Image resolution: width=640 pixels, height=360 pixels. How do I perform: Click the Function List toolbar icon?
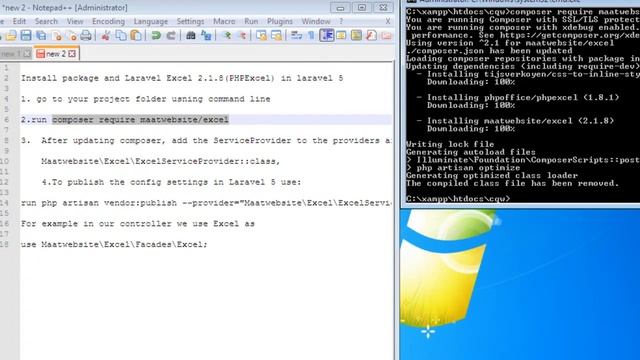pos(371,36)
